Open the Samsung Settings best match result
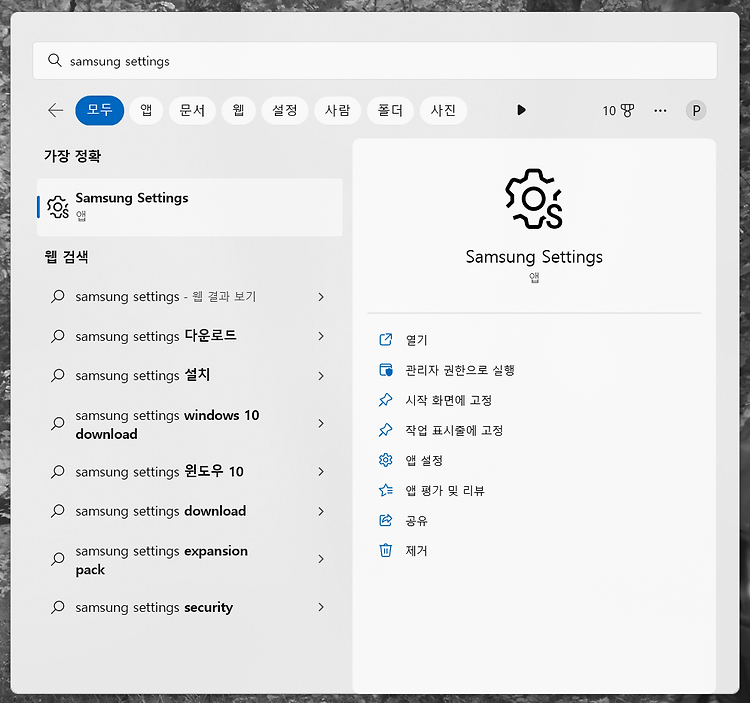 tap(189, 207)
